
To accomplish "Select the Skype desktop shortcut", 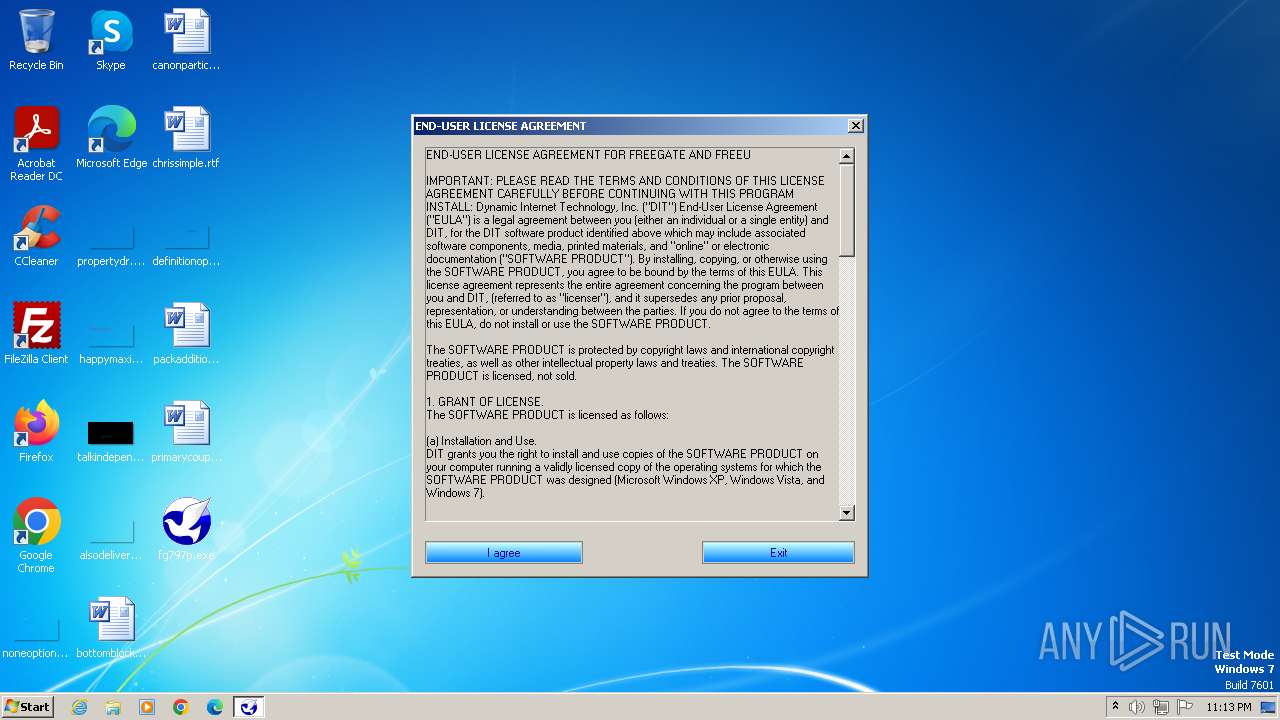I will [110, 40].
